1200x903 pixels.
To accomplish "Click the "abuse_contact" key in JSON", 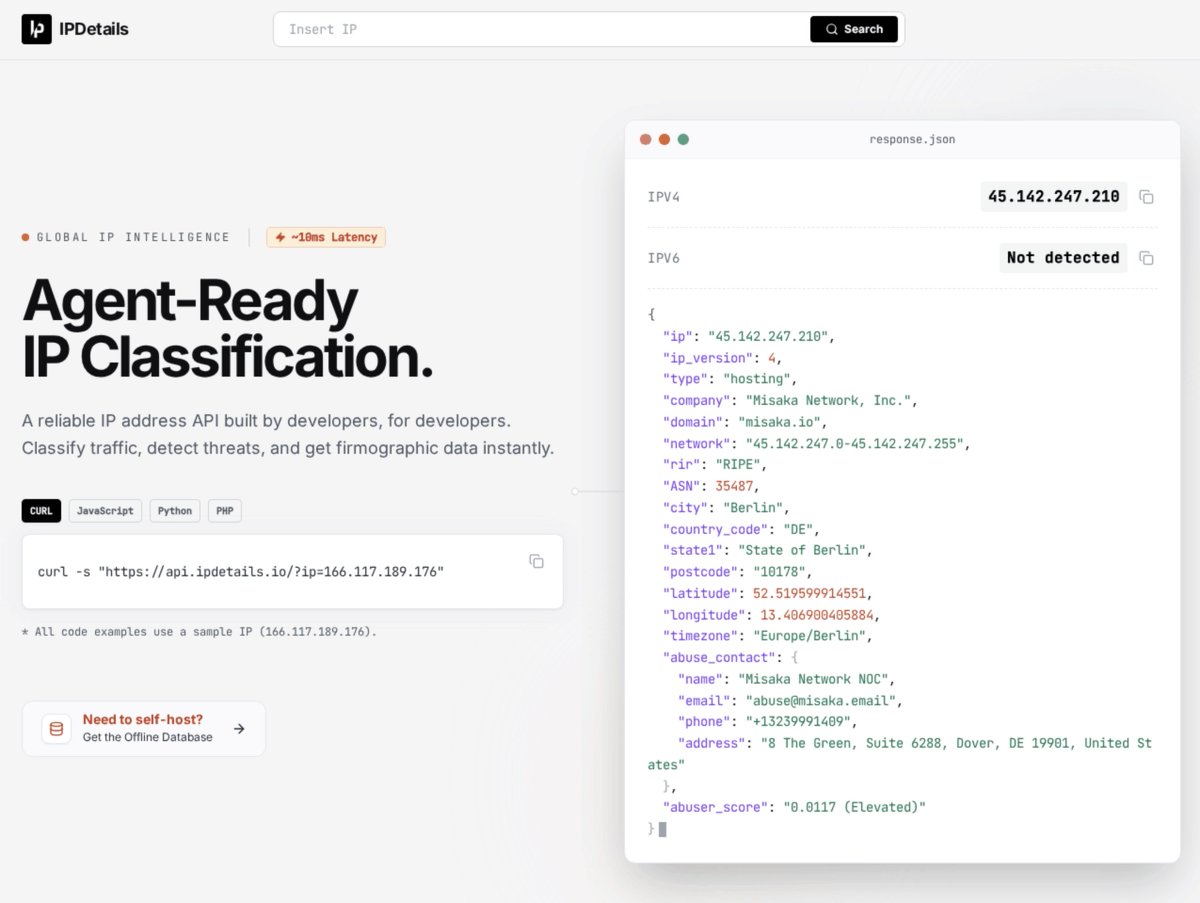I will click(x=719, y=658).
